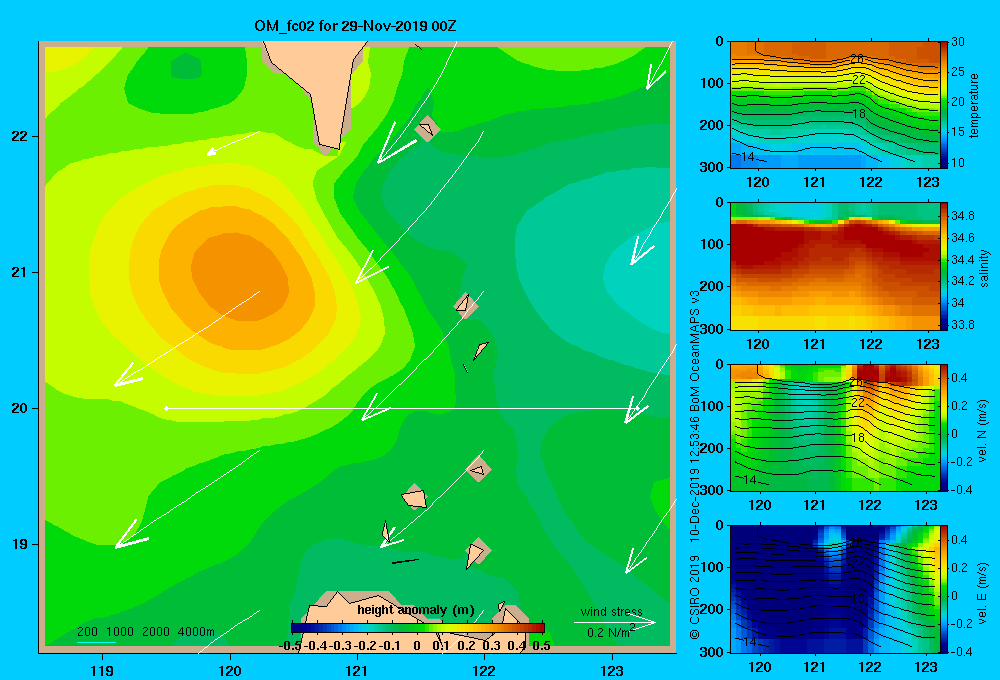Click the plot title OM_fc02 for 29-Nov-2019 00Z
The width and height of the screenshot is (1000, 680).
click(355, 26)
